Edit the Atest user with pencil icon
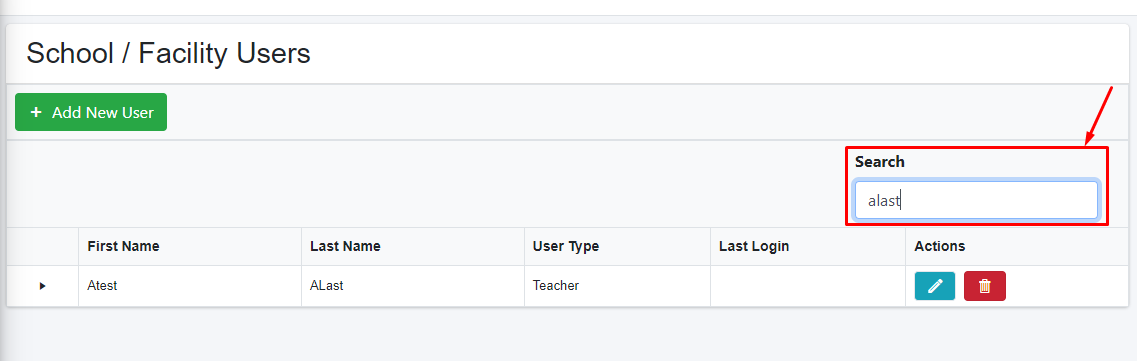1137x361 pixels. (935, 286)
